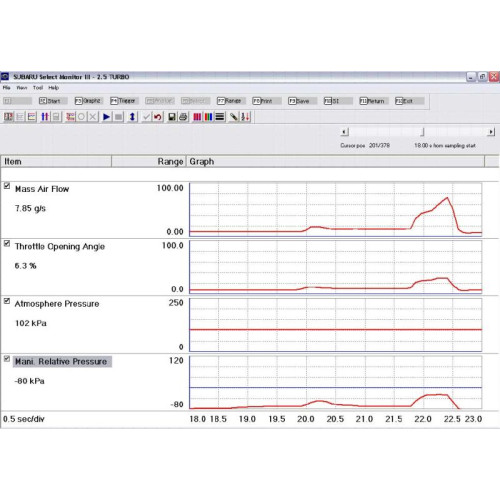This screenshot has height=500, width=500.
Task: Open the Help menu
Action: pos(54,88)
